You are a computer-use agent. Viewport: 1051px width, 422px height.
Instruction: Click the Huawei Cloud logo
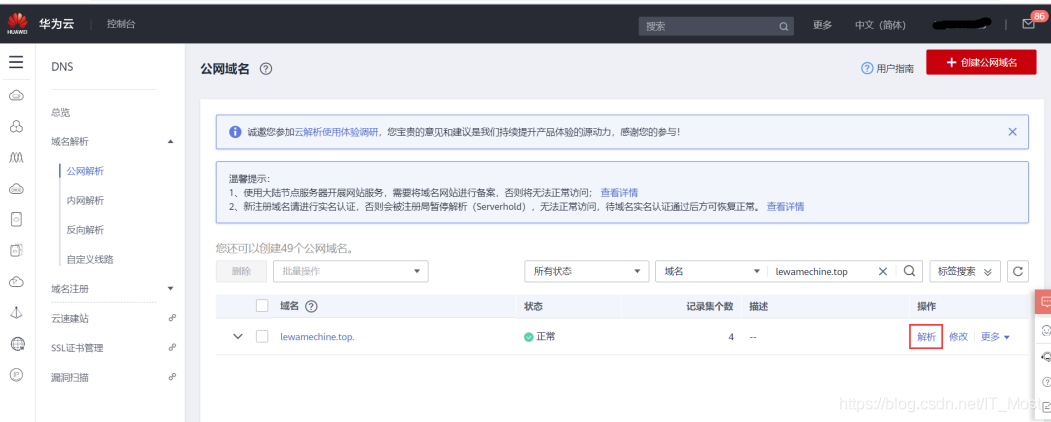(x=17, y=25)
